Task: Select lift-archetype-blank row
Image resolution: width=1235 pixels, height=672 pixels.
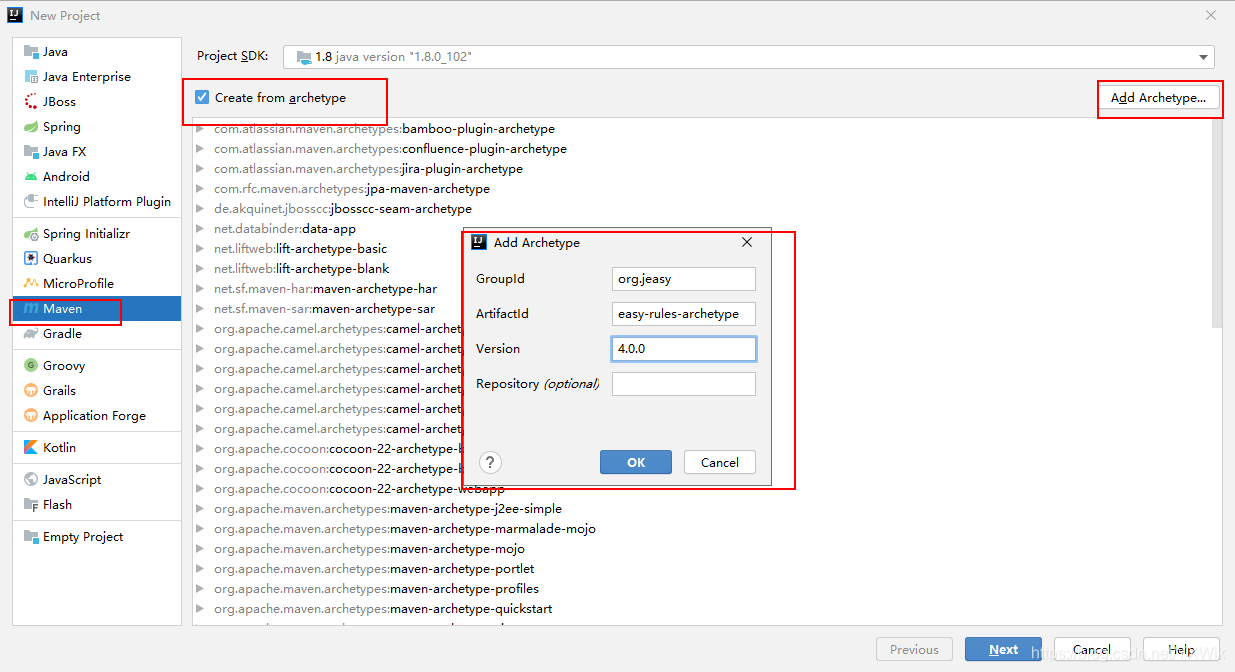Action: (302, 269)
